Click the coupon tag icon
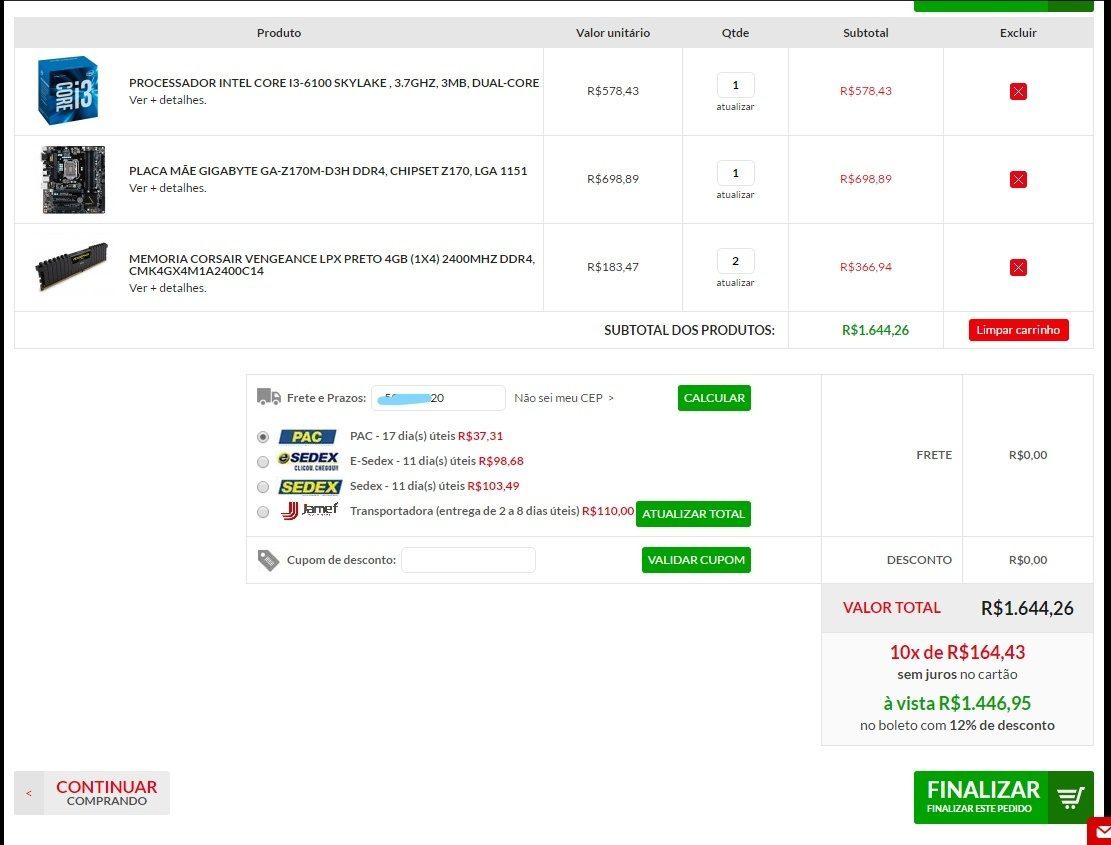 pos(269,560)
